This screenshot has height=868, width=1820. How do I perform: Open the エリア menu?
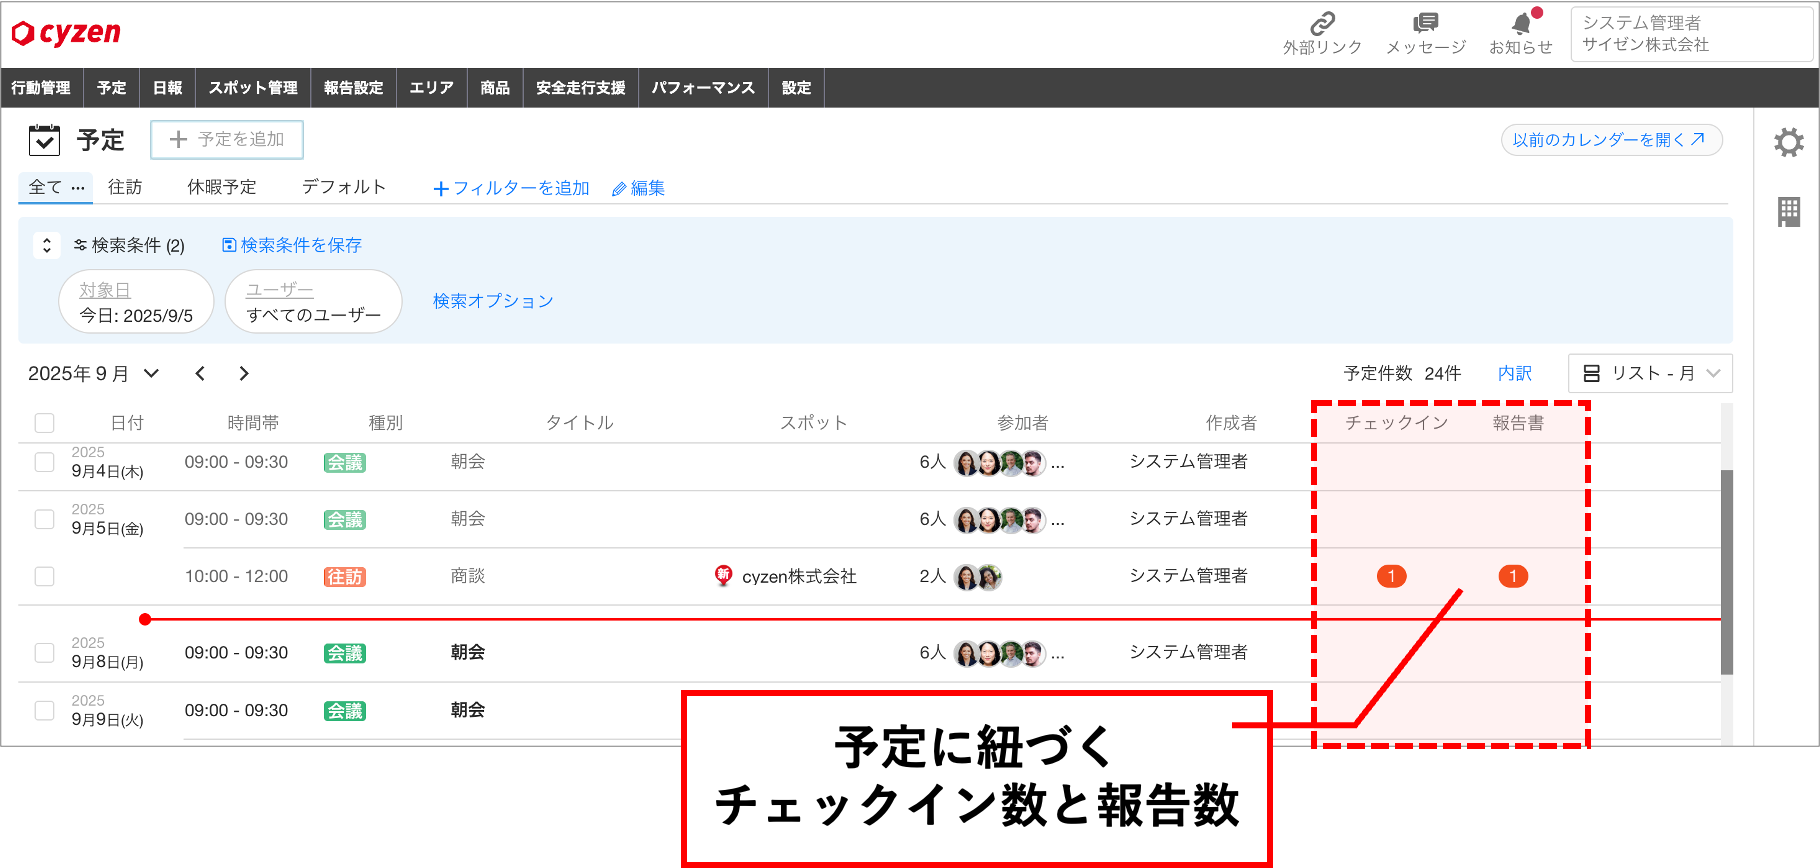[431, 88]
